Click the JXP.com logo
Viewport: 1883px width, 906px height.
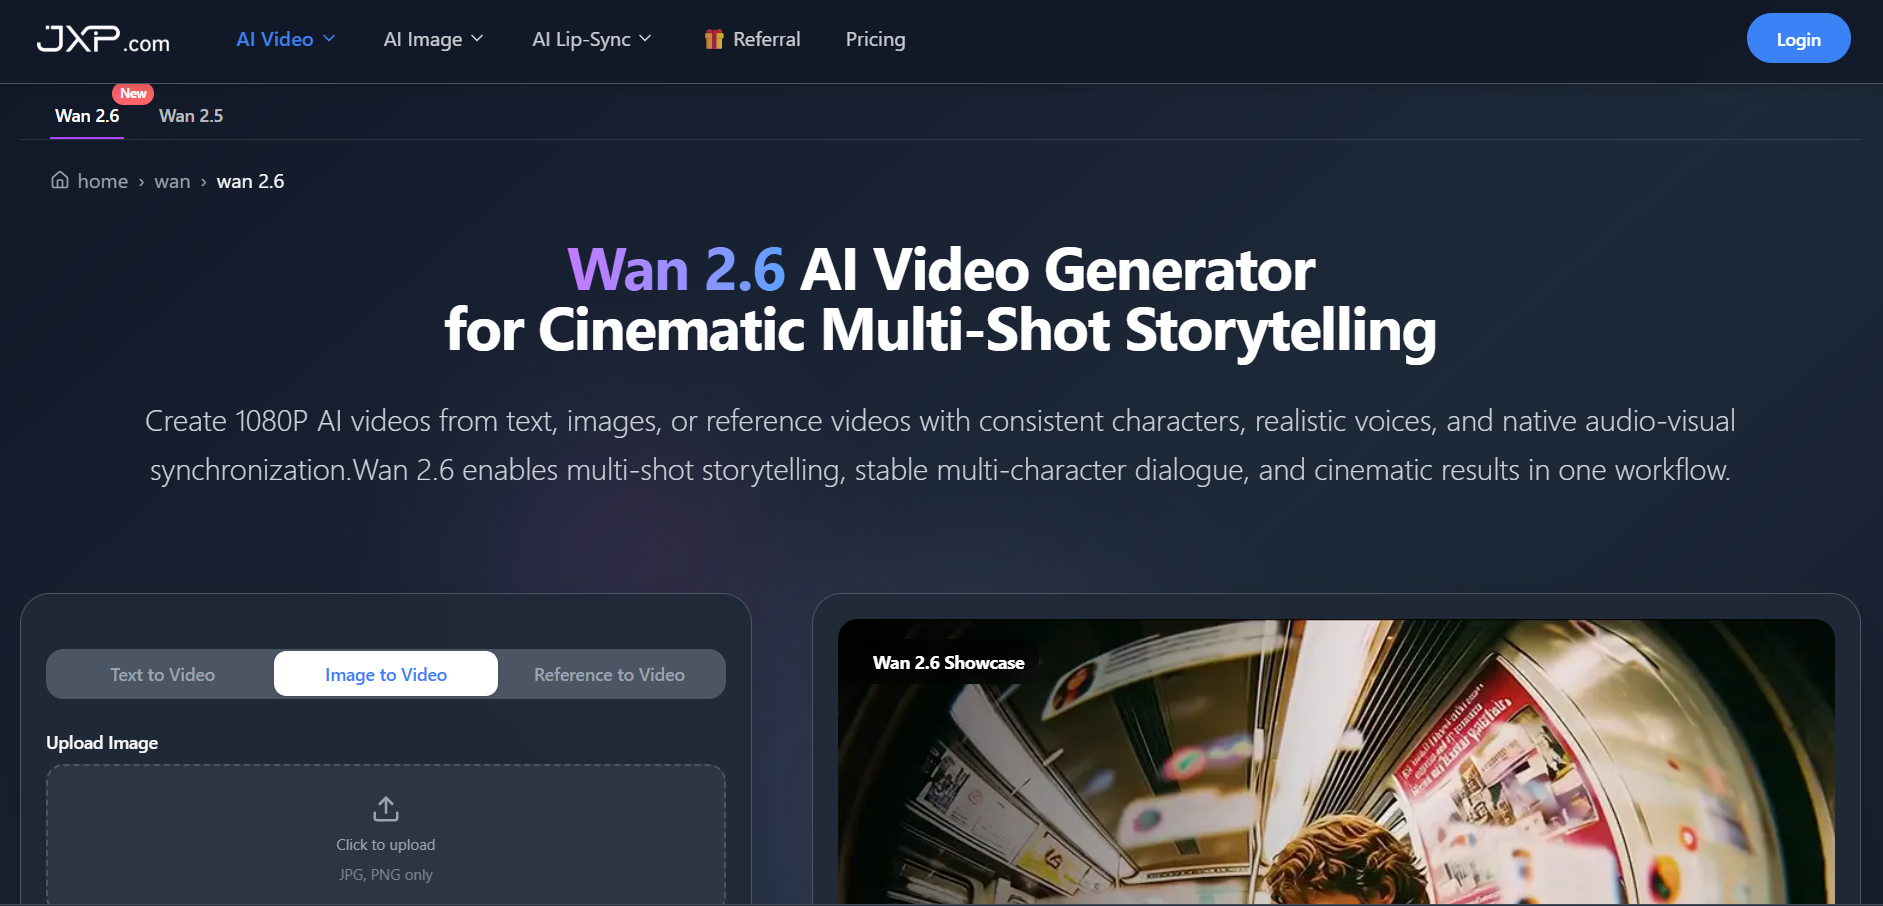coord(103,39)
